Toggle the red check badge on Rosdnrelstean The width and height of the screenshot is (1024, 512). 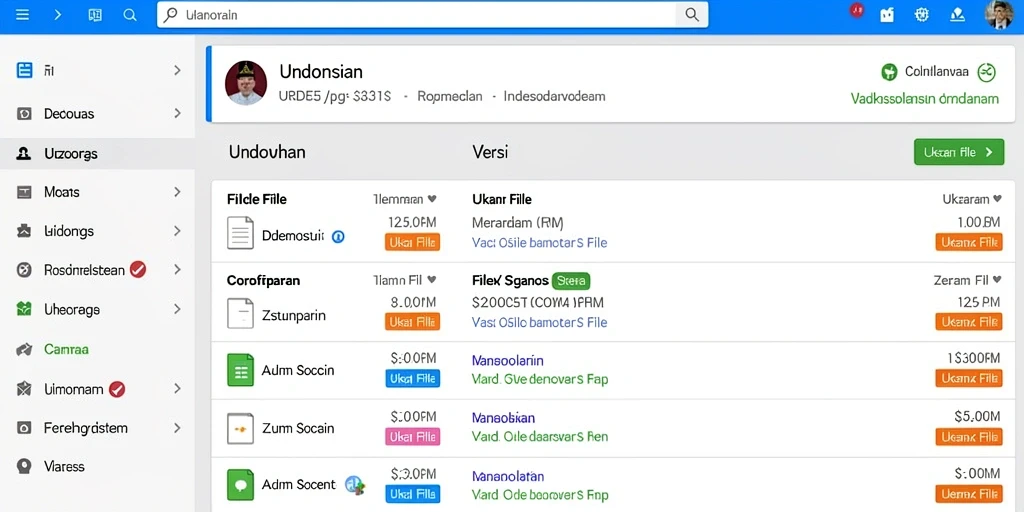pyautogui.click(x=138, y=269)
